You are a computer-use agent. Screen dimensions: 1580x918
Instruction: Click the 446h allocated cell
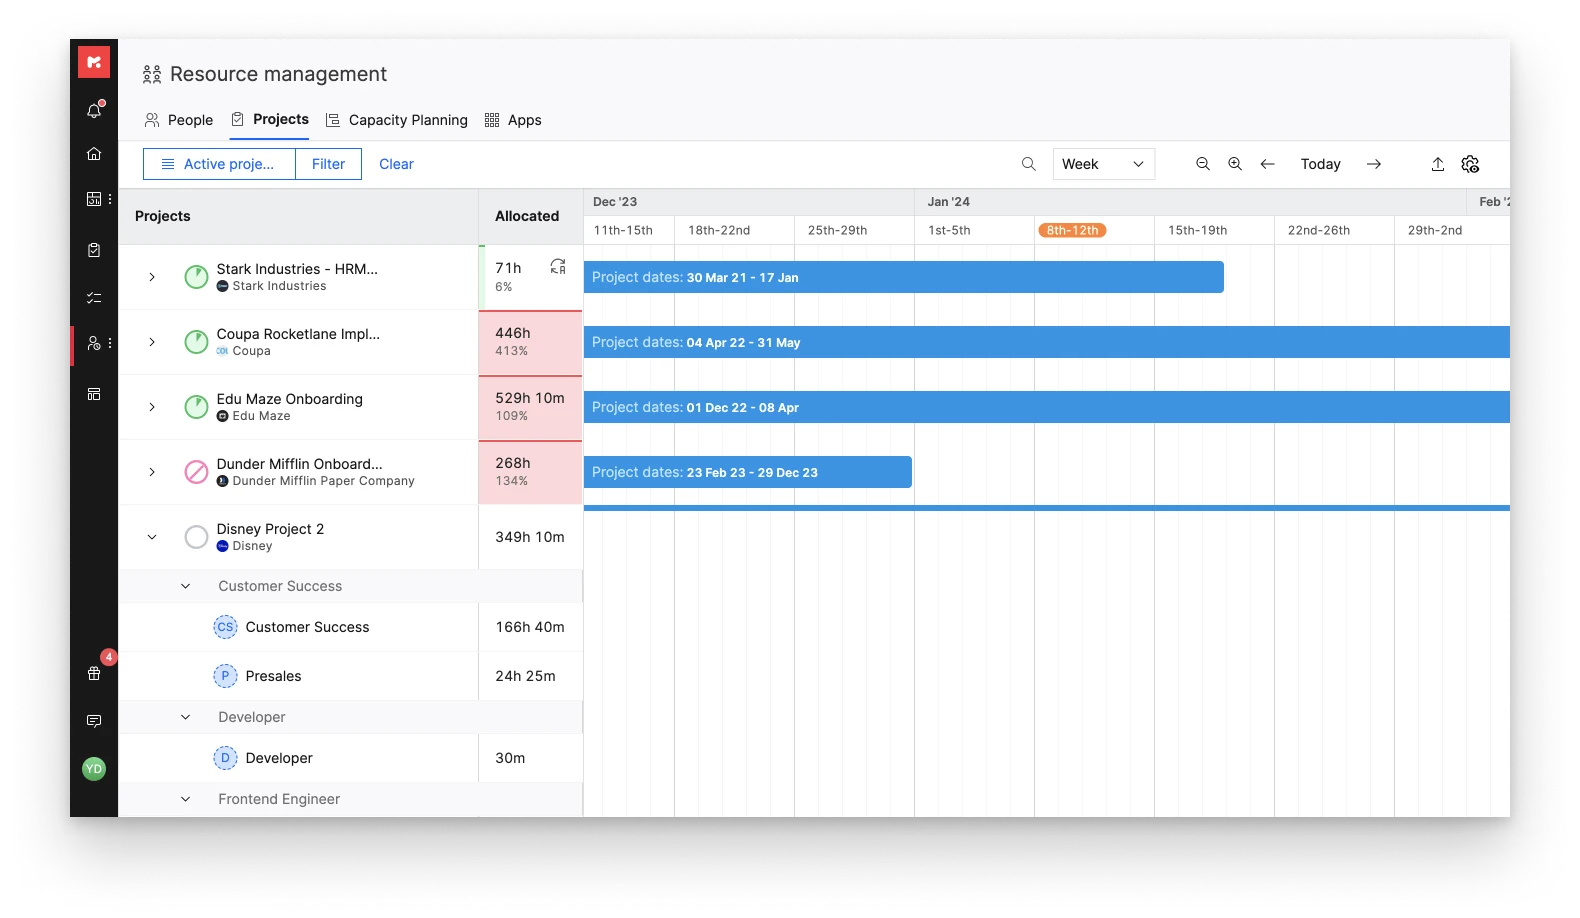530,342
